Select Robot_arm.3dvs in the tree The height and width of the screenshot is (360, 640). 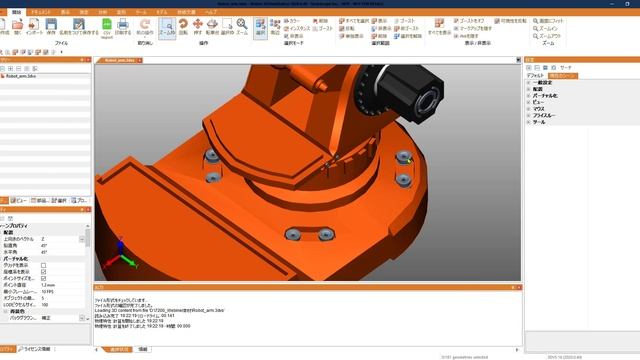(x=20, y=76)
